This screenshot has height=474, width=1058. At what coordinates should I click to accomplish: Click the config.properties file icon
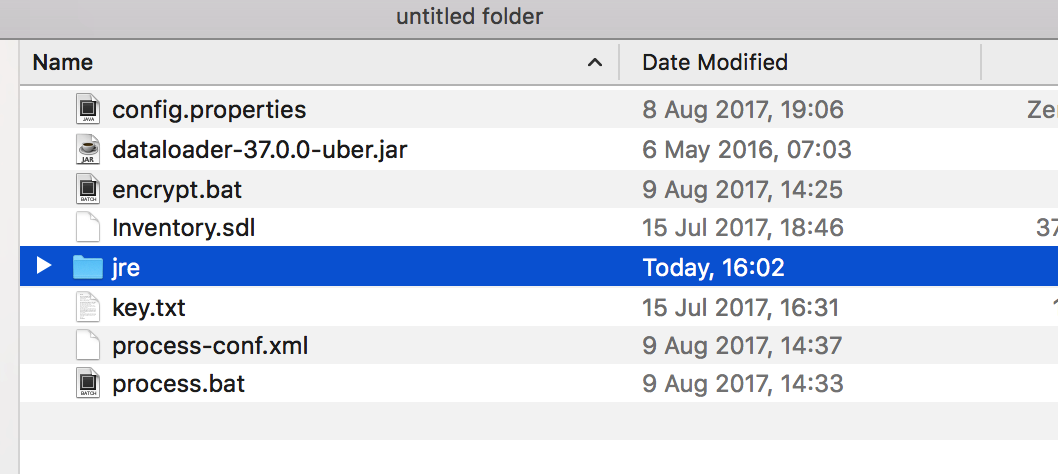[88, 109]
